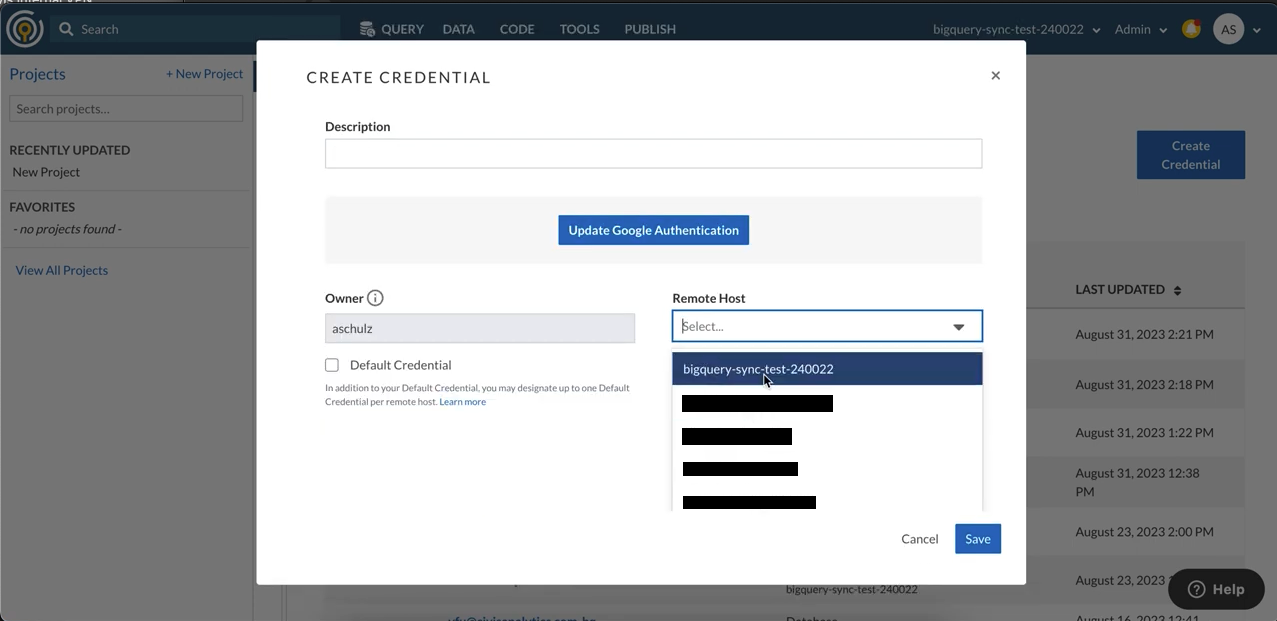Click the Search projects field
The height and width of the screenshot is (621, 1277).
point(126,109)
